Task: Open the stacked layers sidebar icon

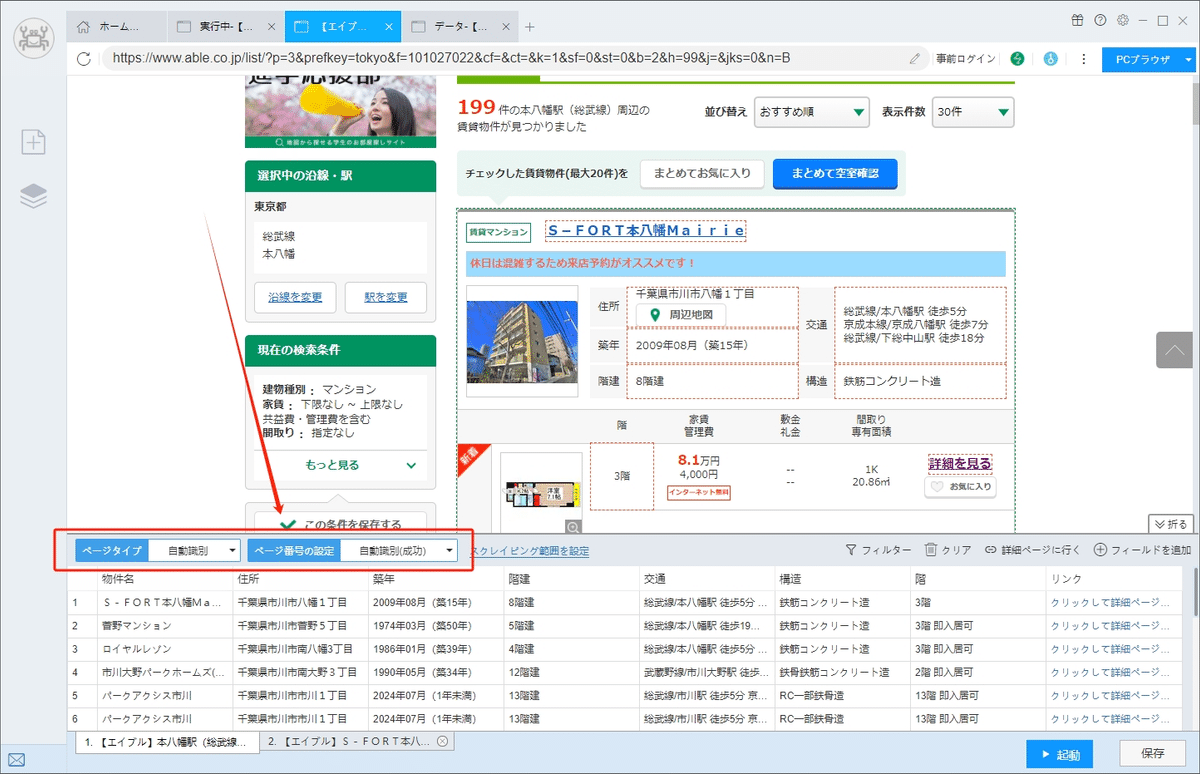Action: [34, 197]
